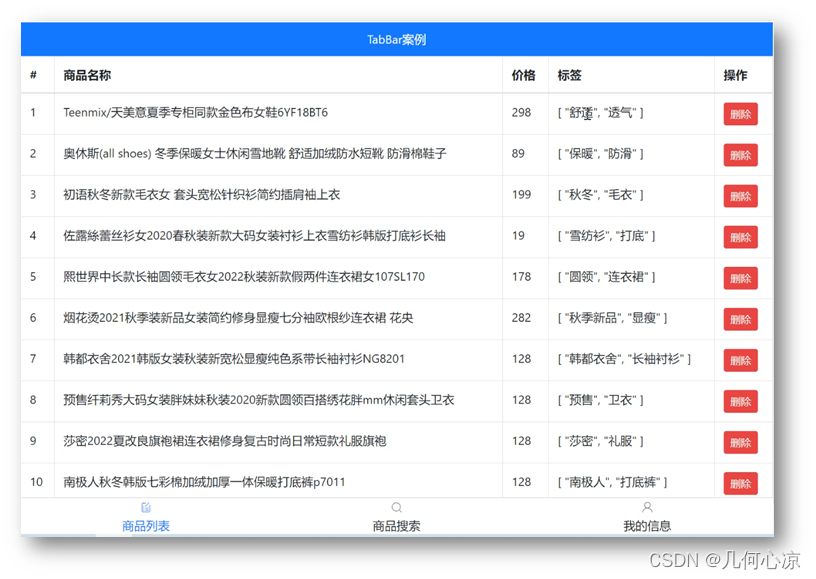Delete row 4 佐露絲蕾丝衫
This screenshot has height=579, width=816.
point(740,237)
